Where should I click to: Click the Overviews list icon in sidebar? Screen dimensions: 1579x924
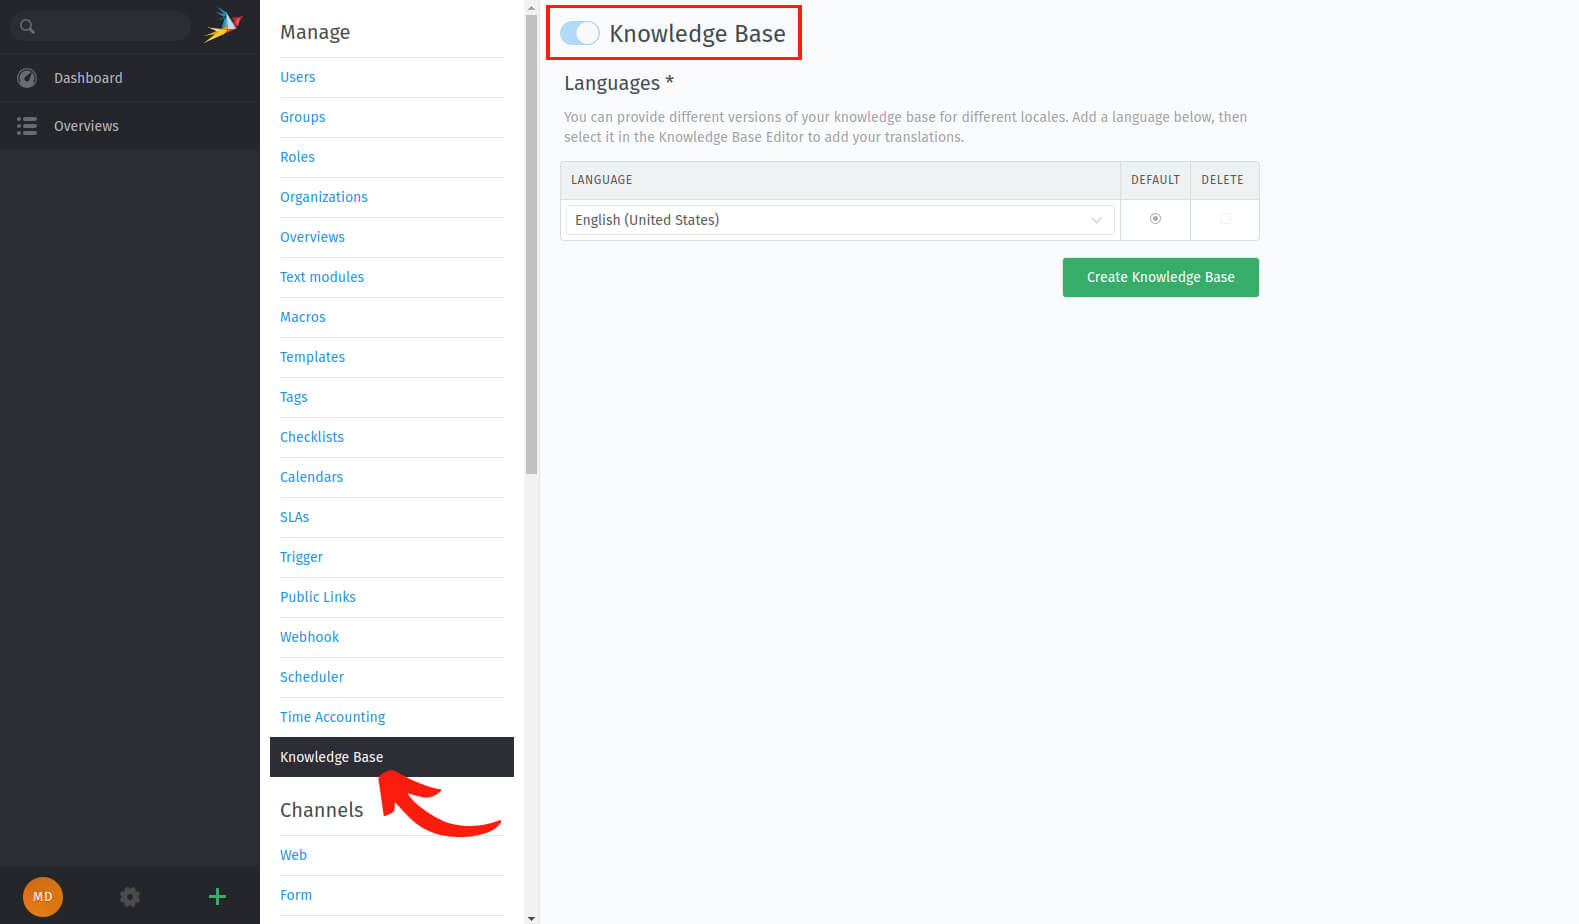tap(27, 126)
